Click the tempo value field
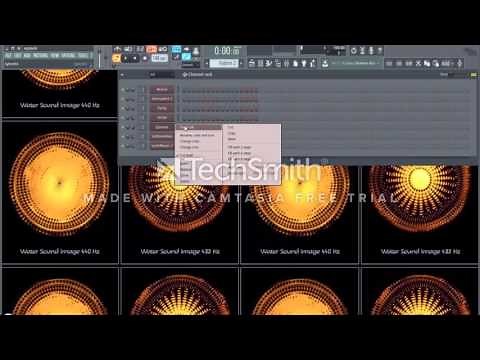This screenshot has height=360, width=480. [x=159, y=58]
